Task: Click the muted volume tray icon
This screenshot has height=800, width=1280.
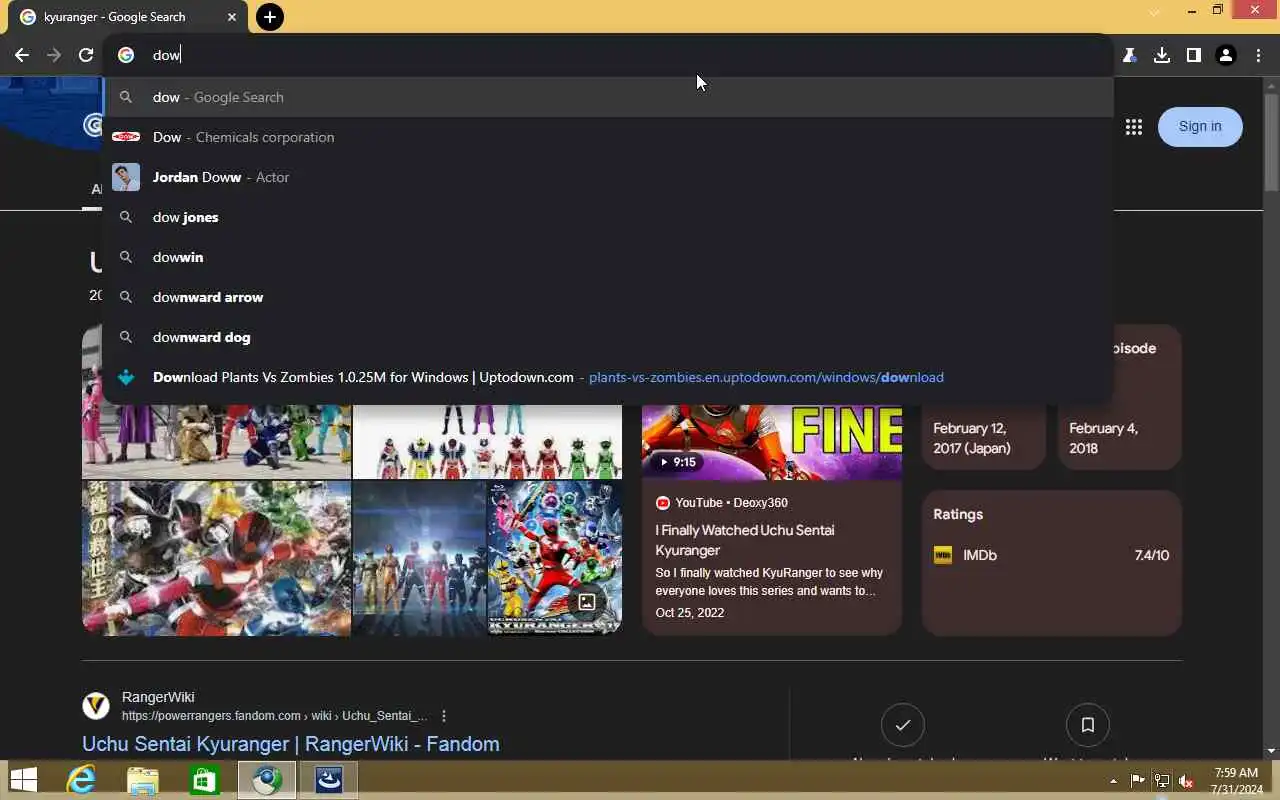Action: coord(1186,781)
